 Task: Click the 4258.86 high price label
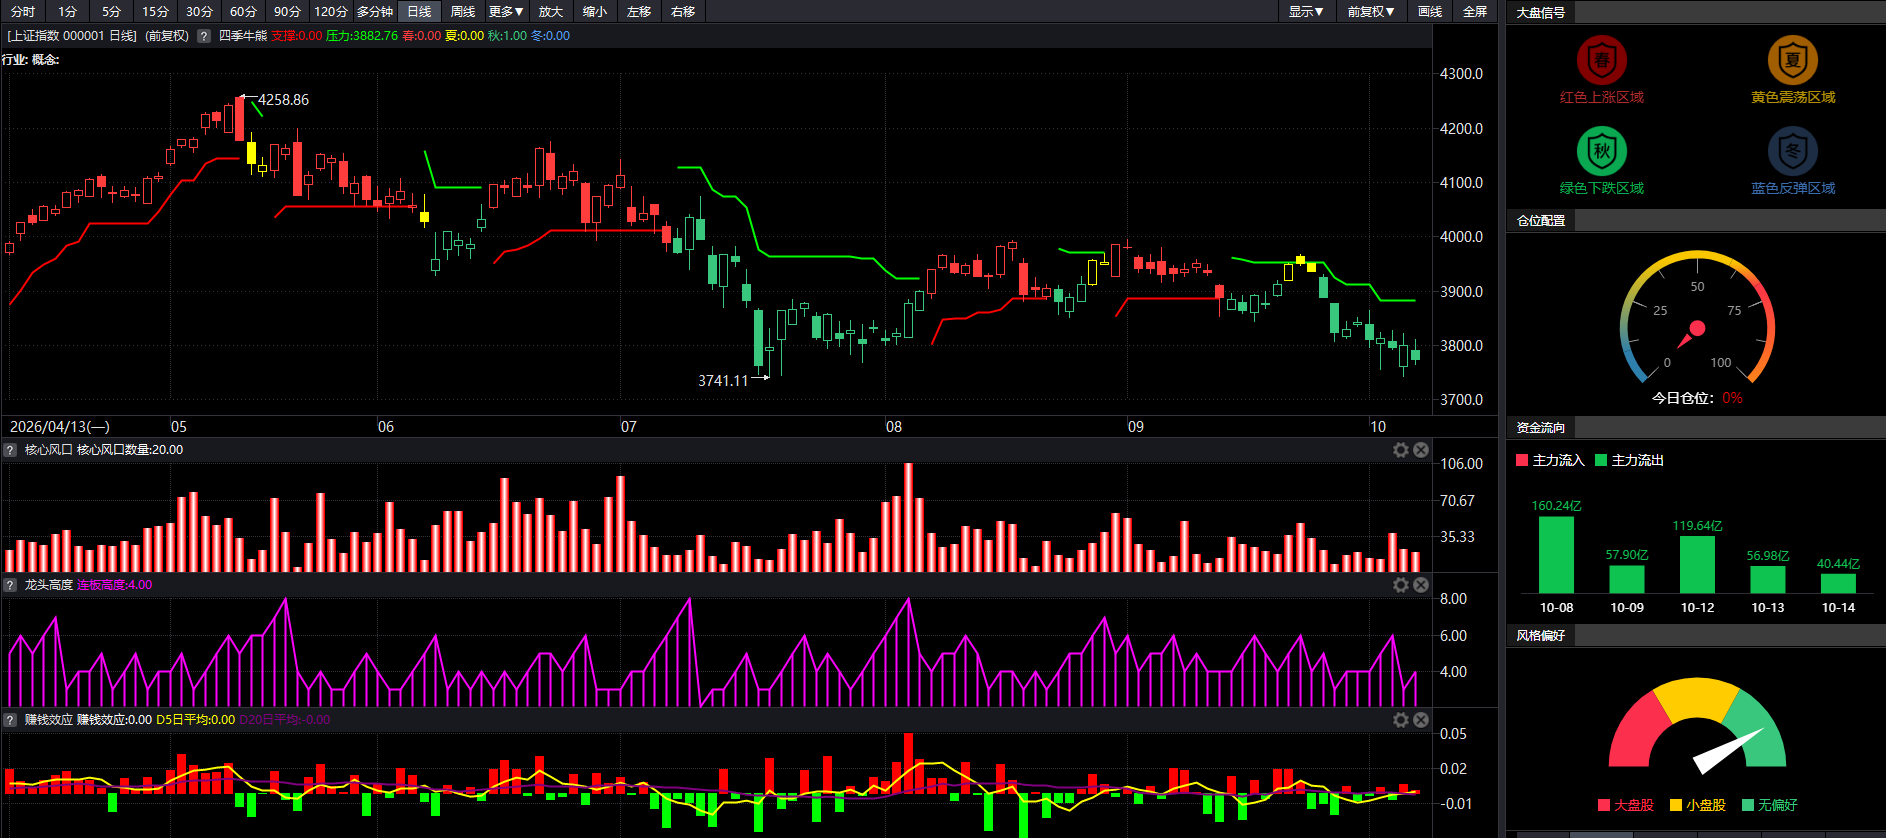point(283,100)
